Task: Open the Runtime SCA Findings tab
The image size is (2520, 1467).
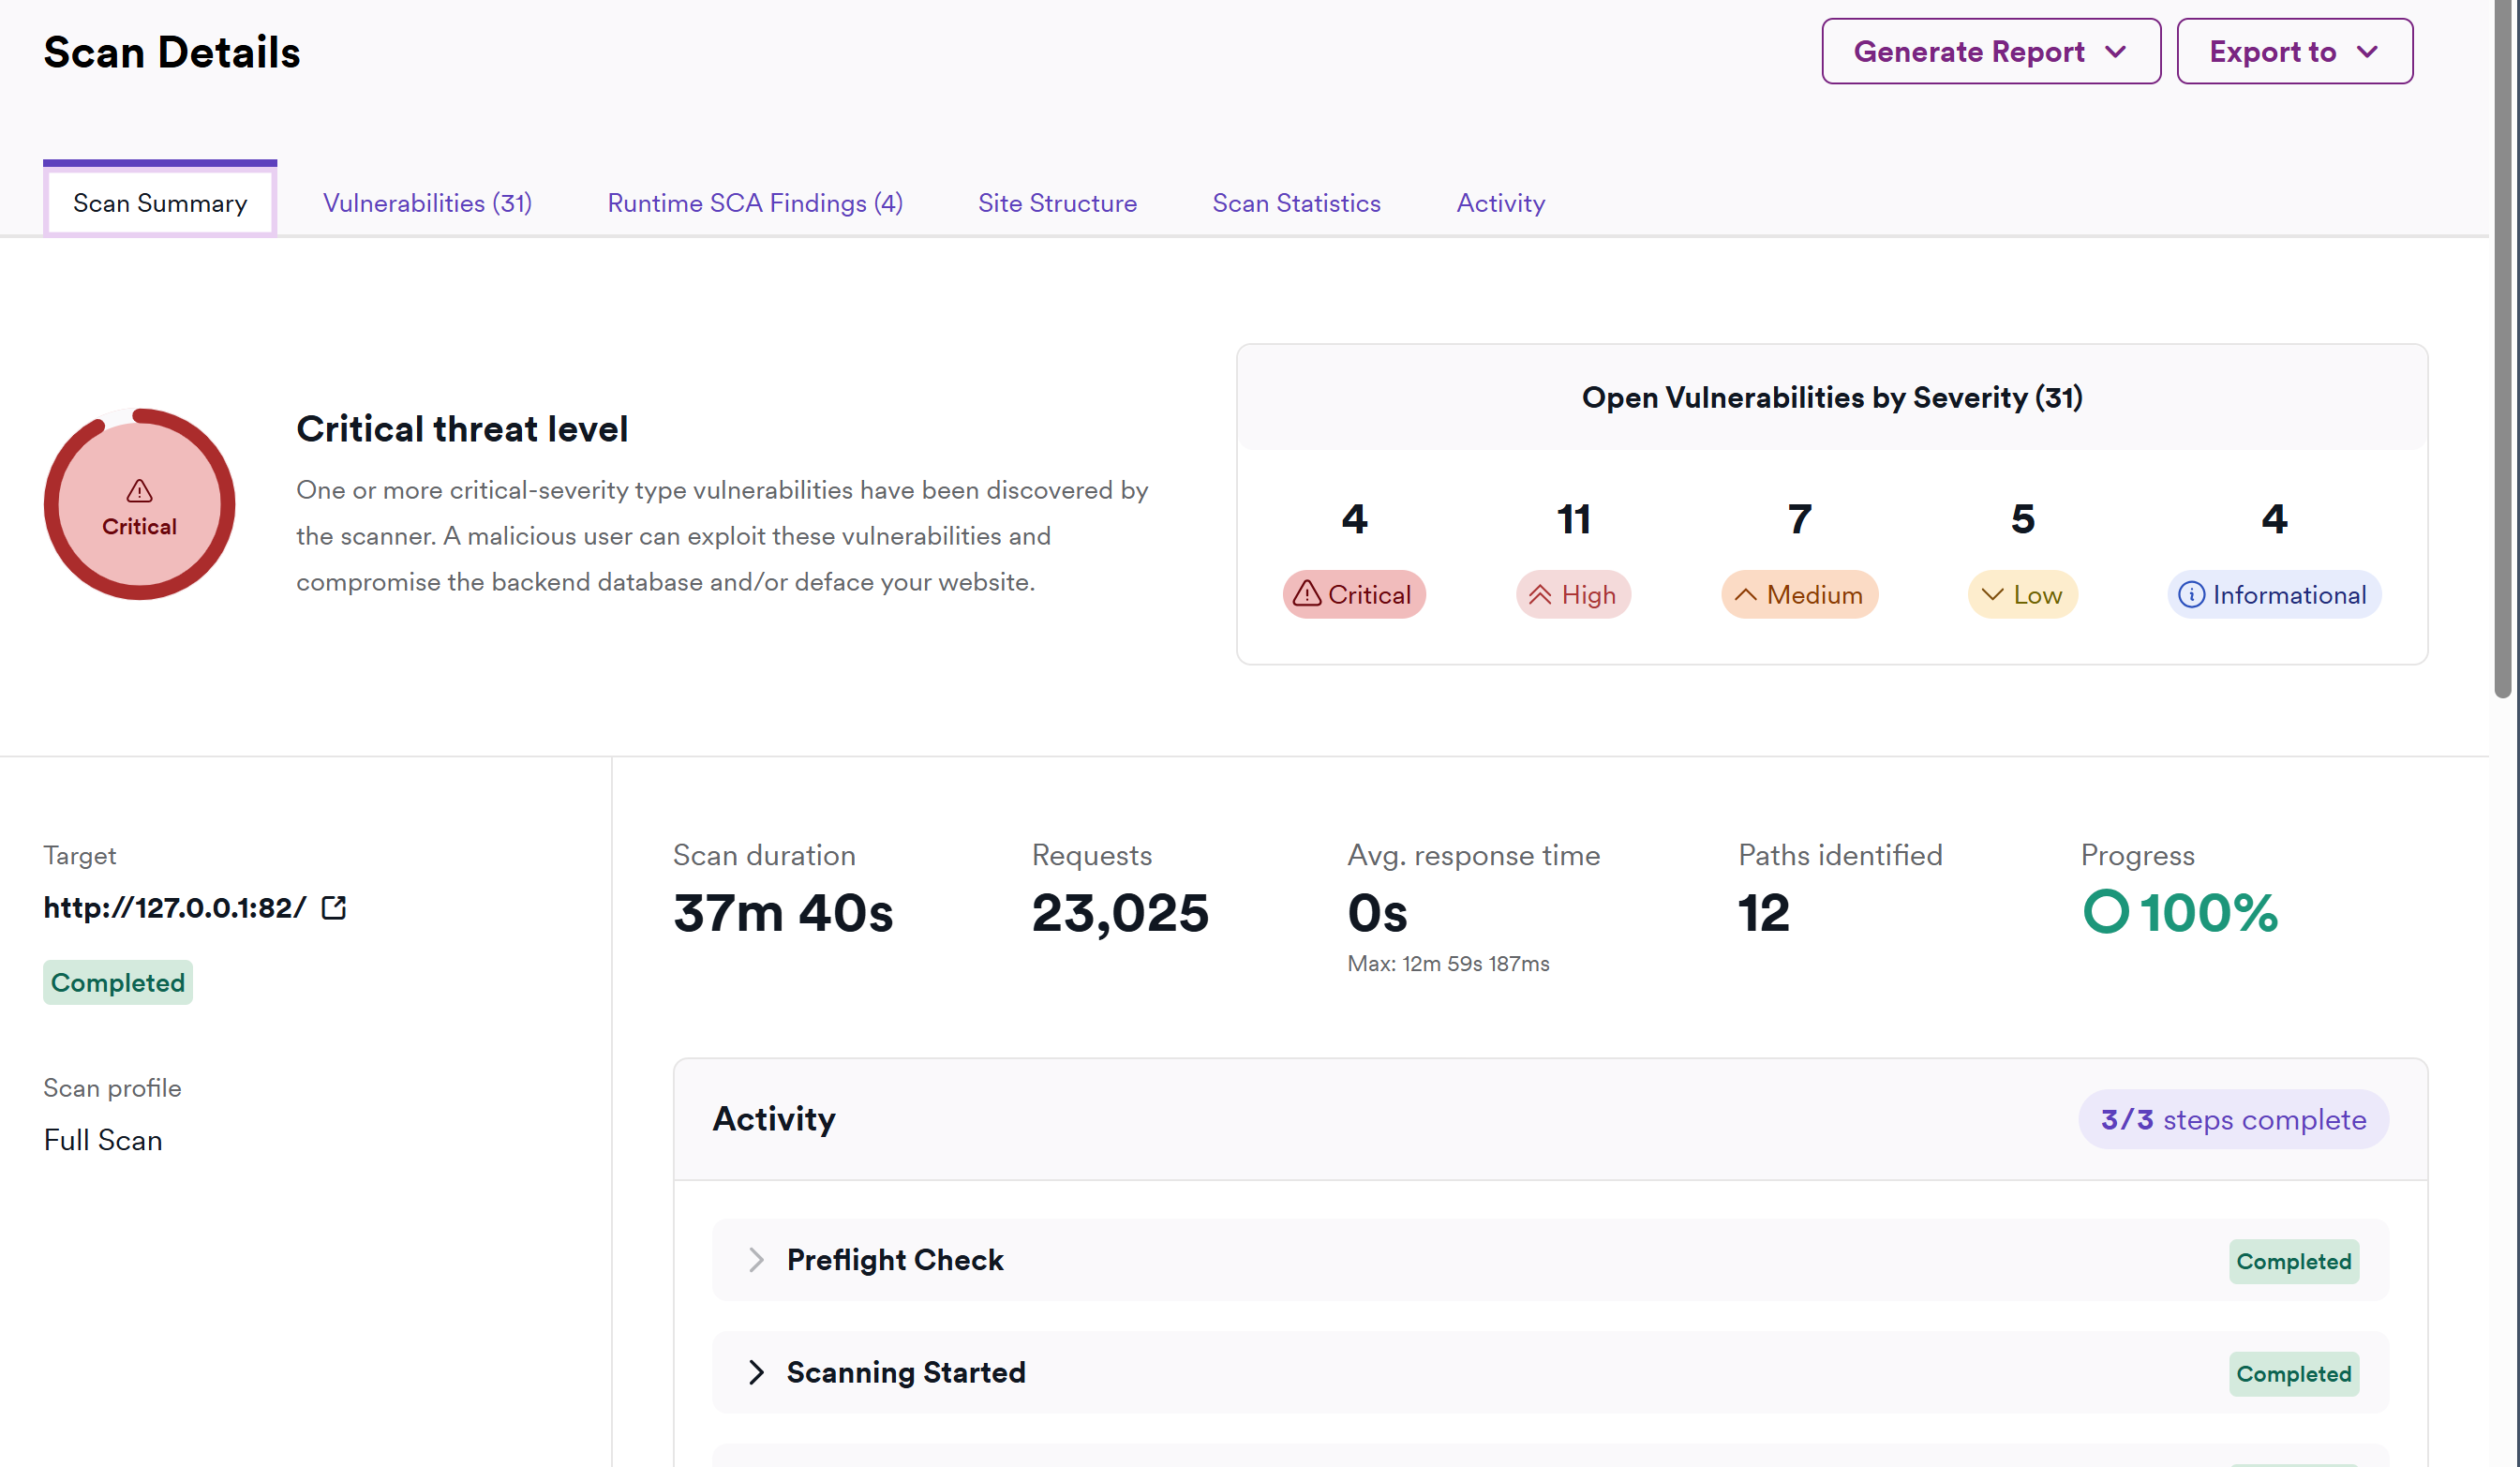Action: coord(755,203)
